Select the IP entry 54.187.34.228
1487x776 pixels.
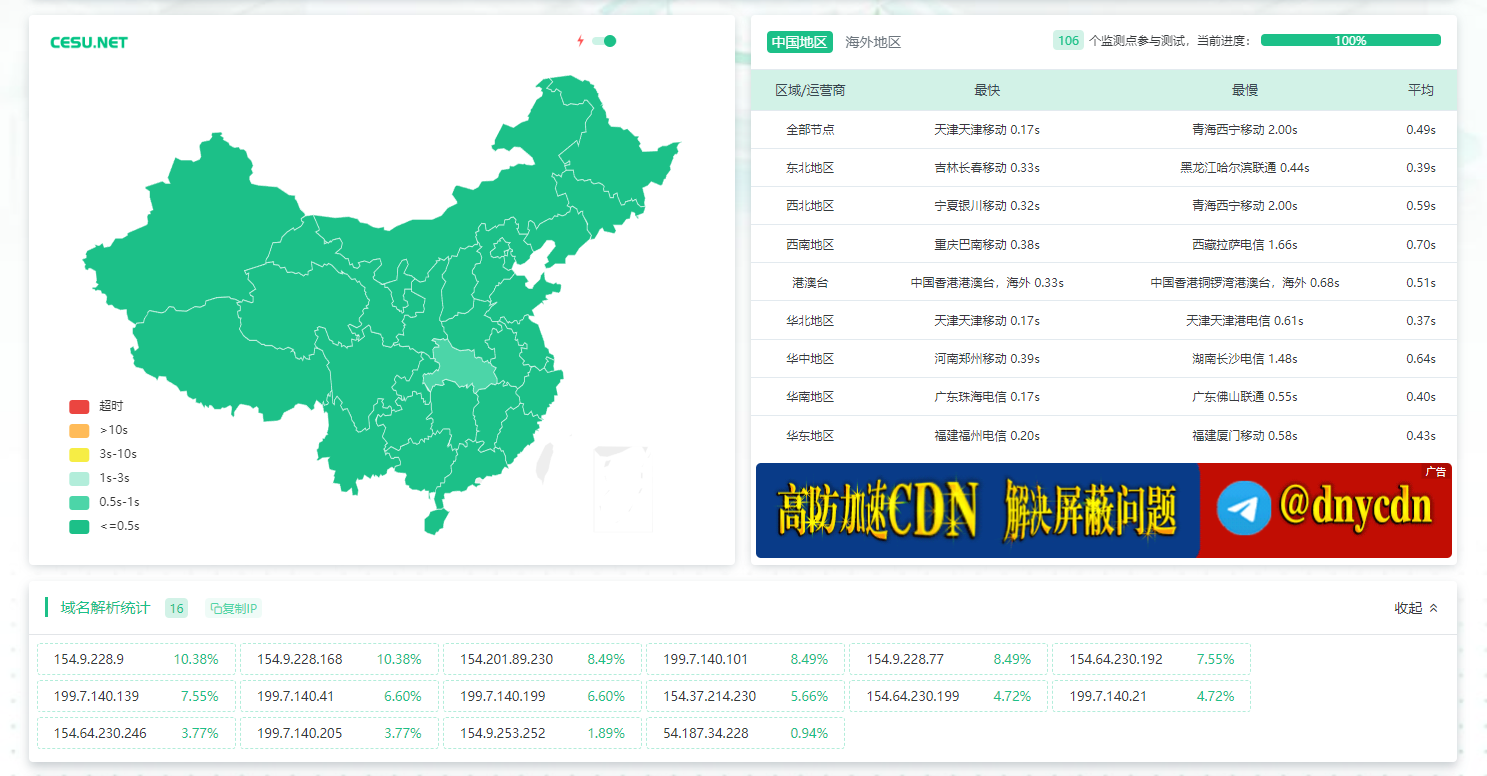[745, 733]
